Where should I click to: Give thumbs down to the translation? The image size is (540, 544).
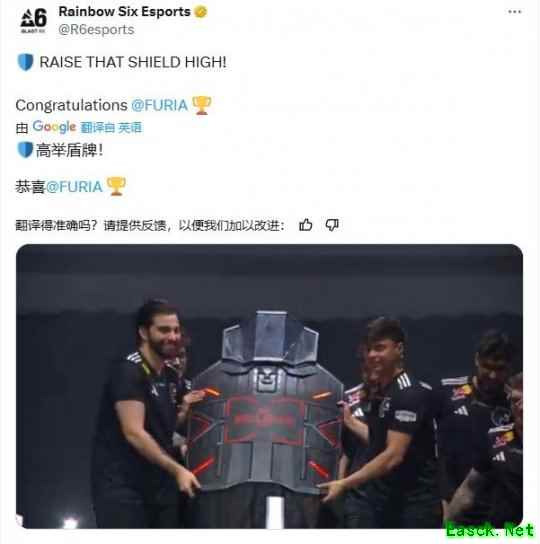click(x=332, y=225)
